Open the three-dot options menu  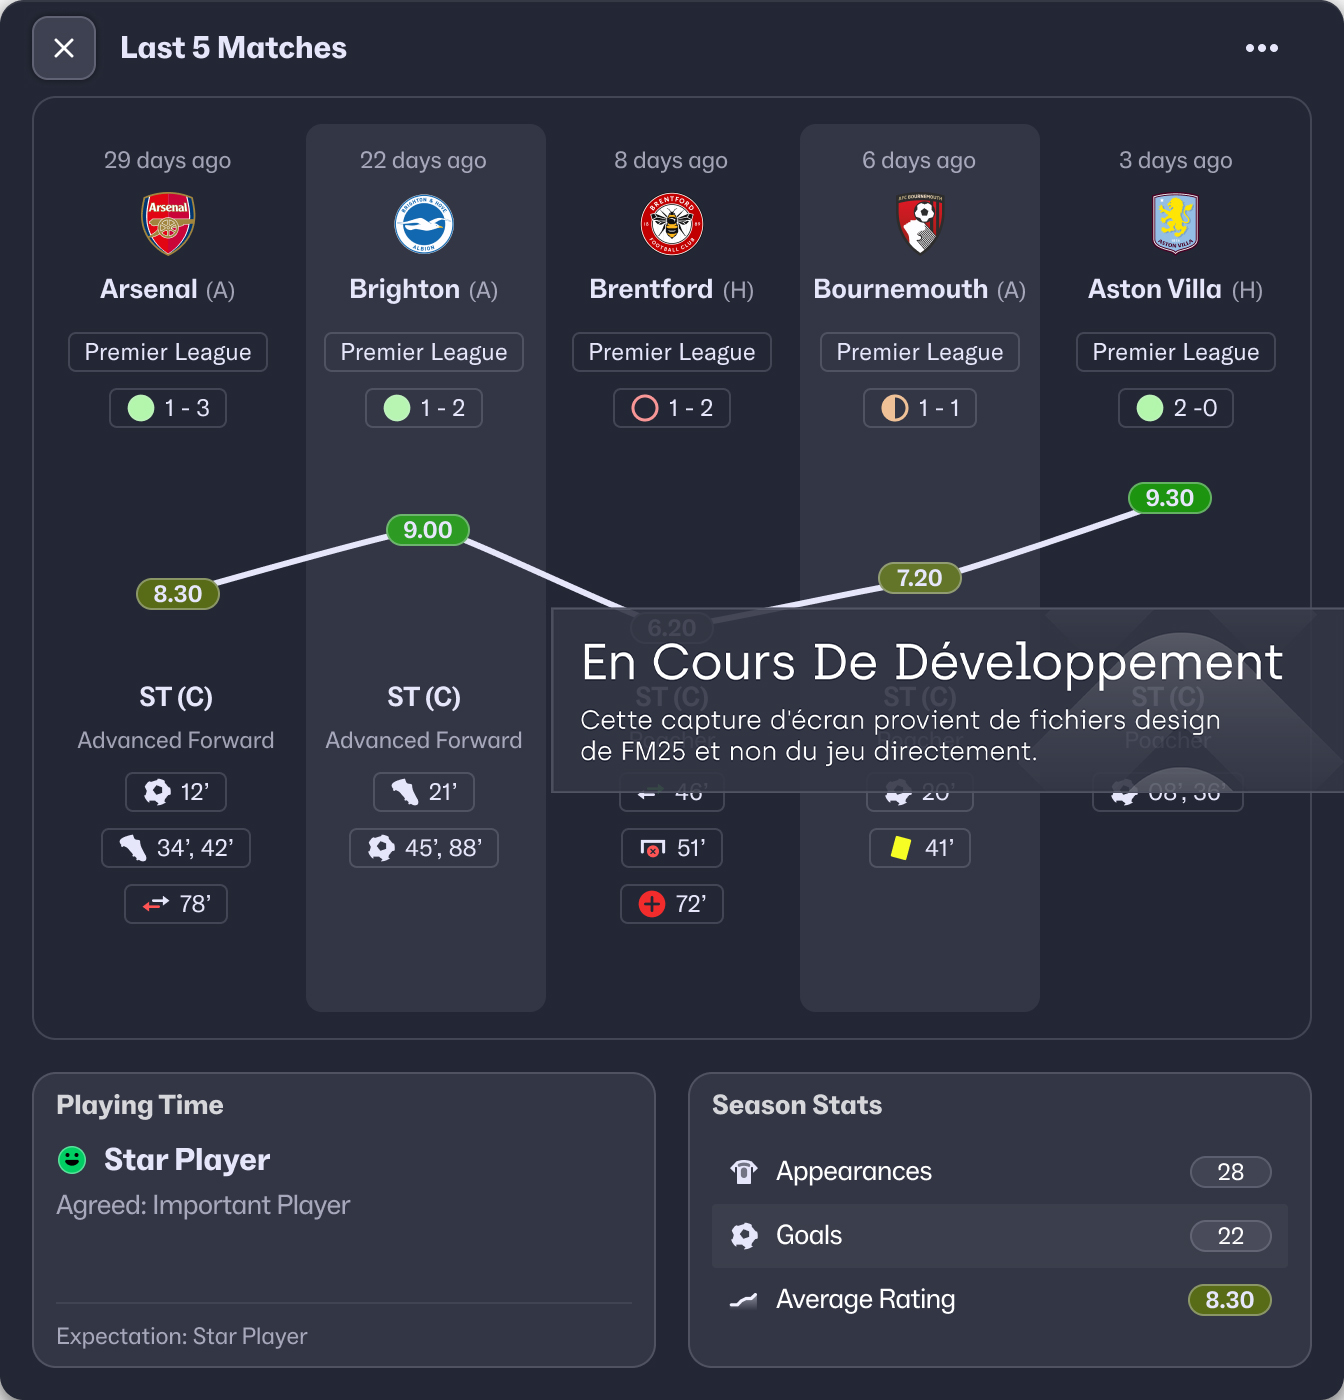pos(1261,48)
